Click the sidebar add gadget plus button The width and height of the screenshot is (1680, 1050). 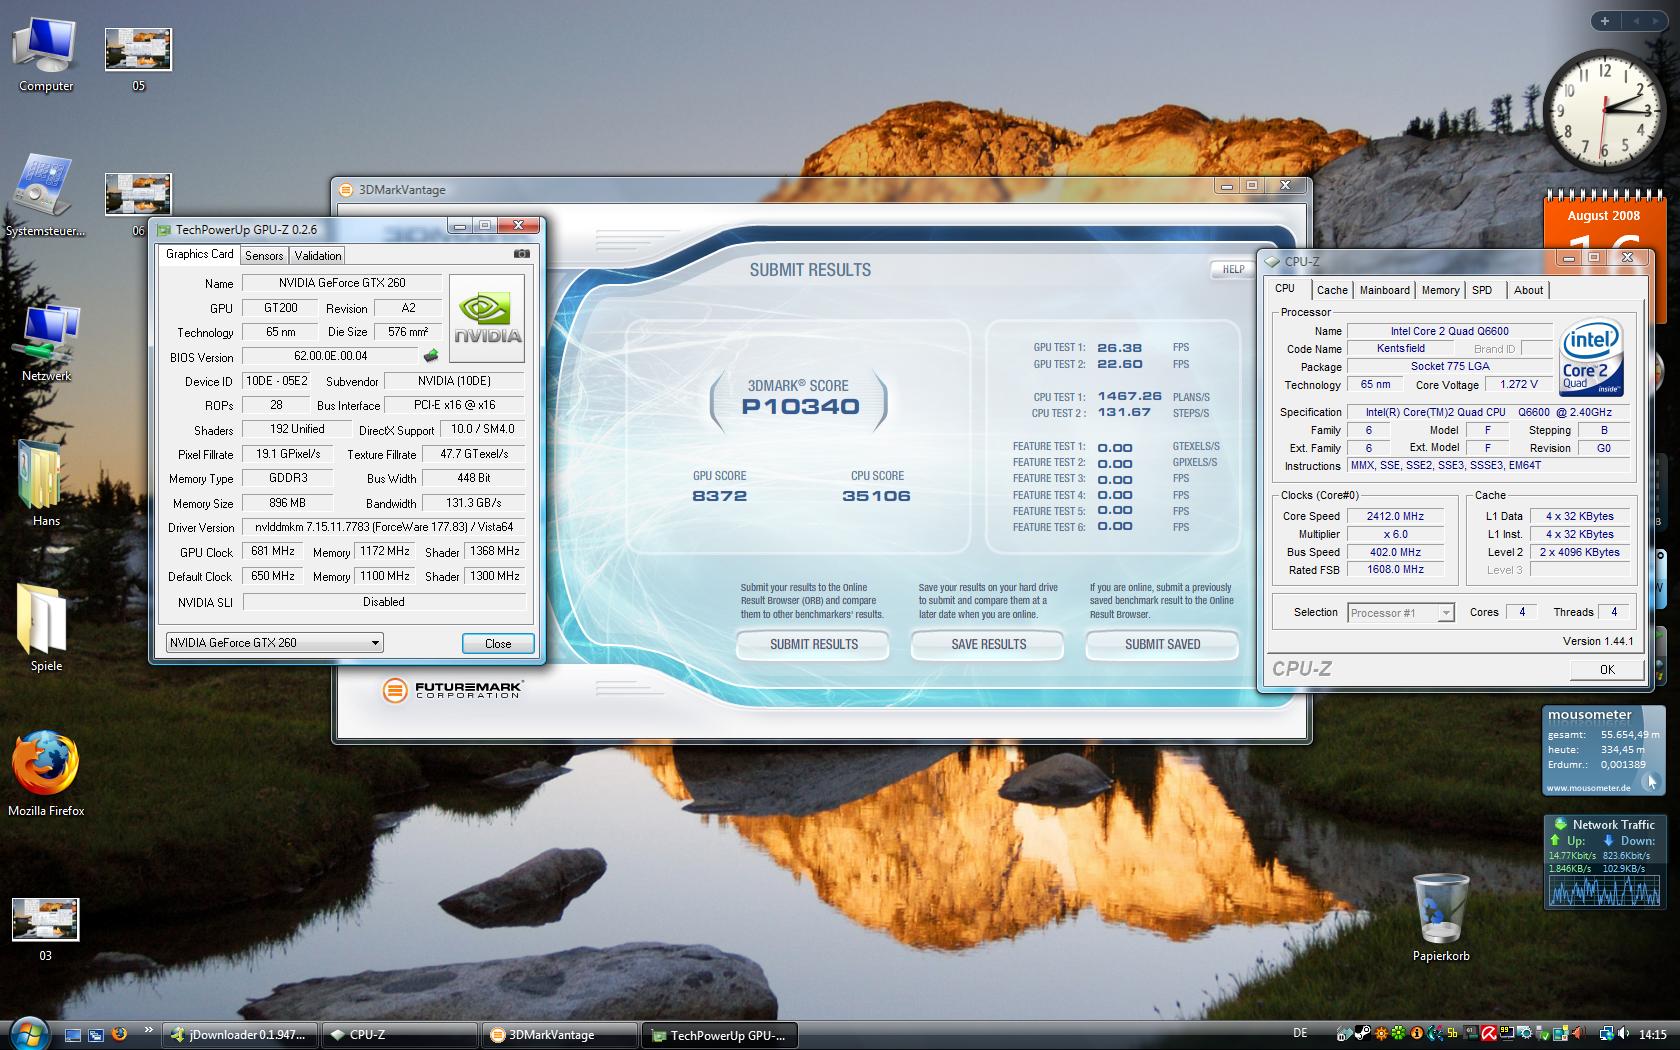coord(1605,20)
